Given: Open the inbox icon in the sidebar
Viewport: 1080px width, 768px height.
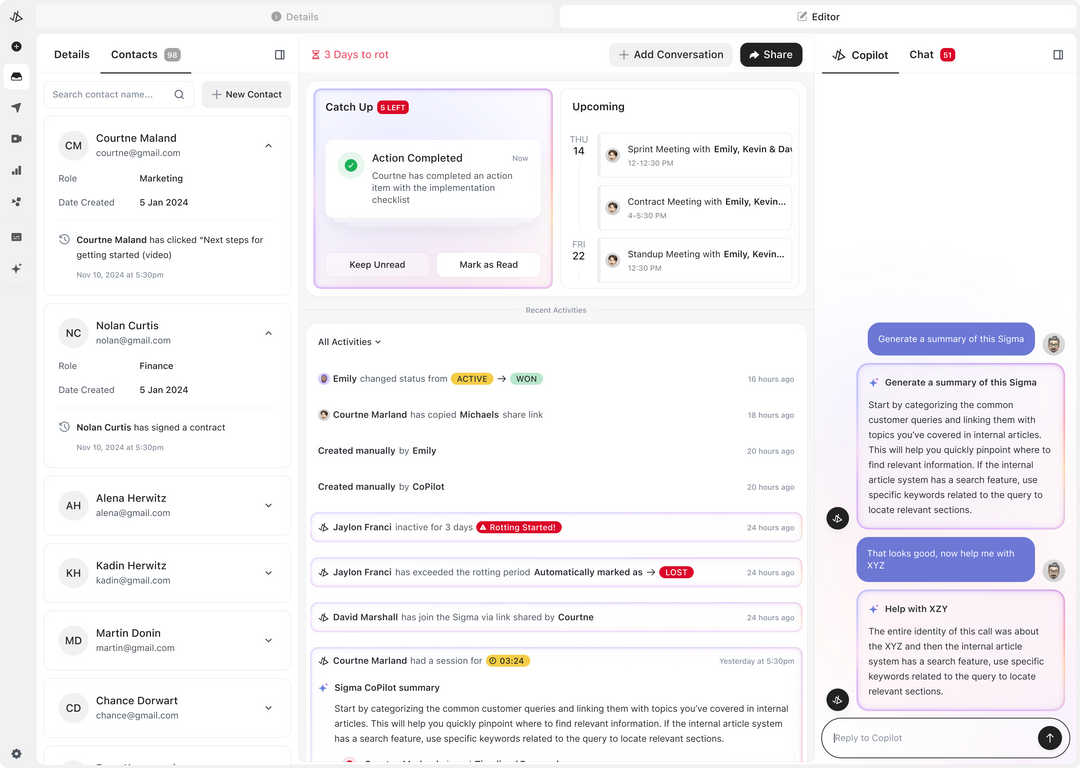Looking at the screenshot, I should tap(16, 77).
